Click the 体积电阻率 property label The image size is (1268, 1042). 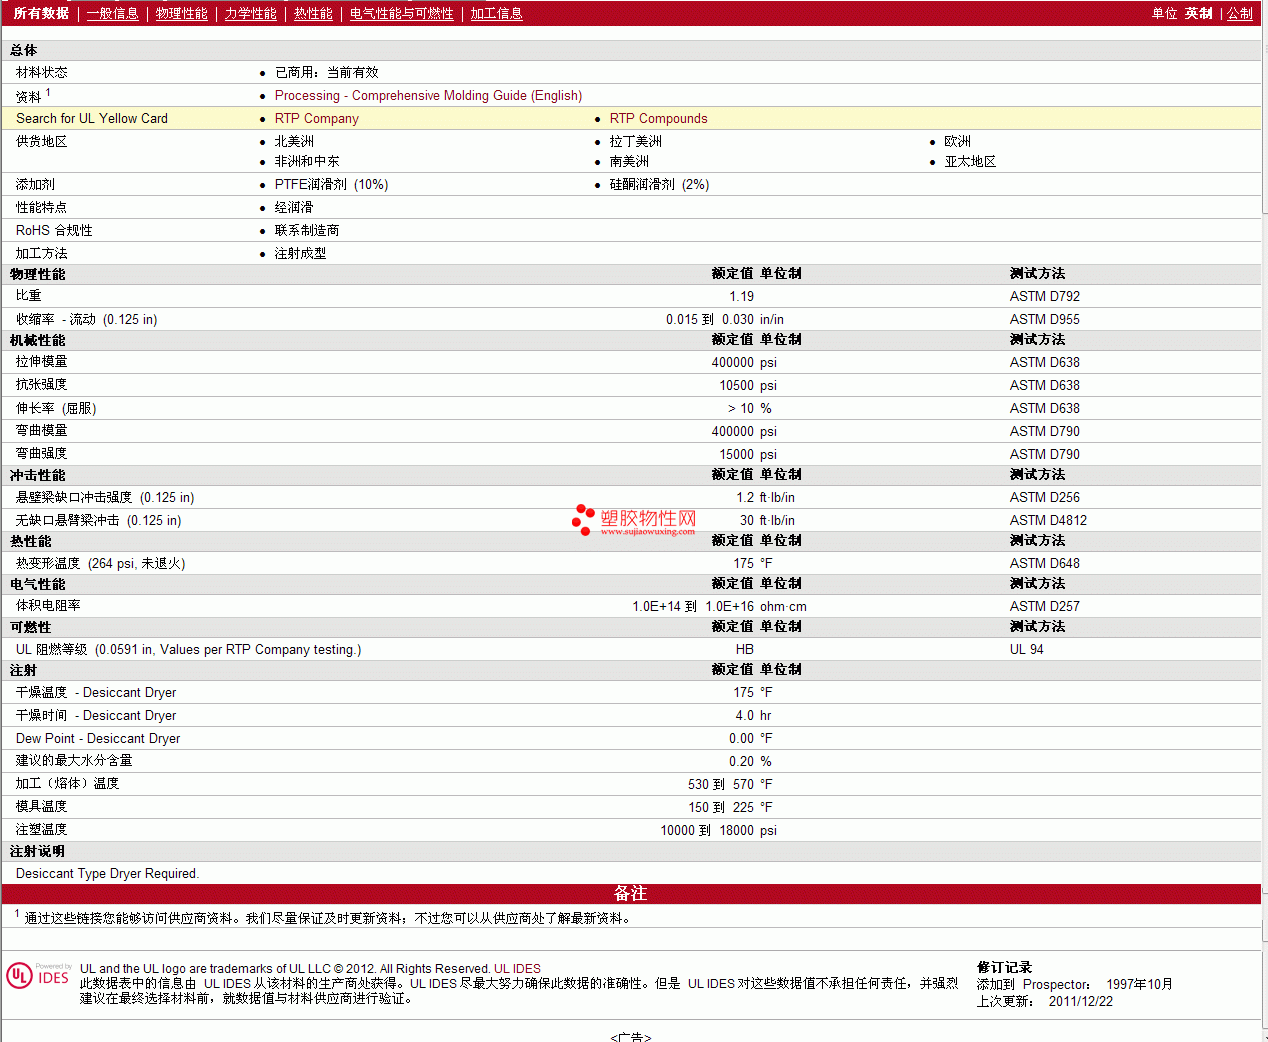(x=48, y=606)
